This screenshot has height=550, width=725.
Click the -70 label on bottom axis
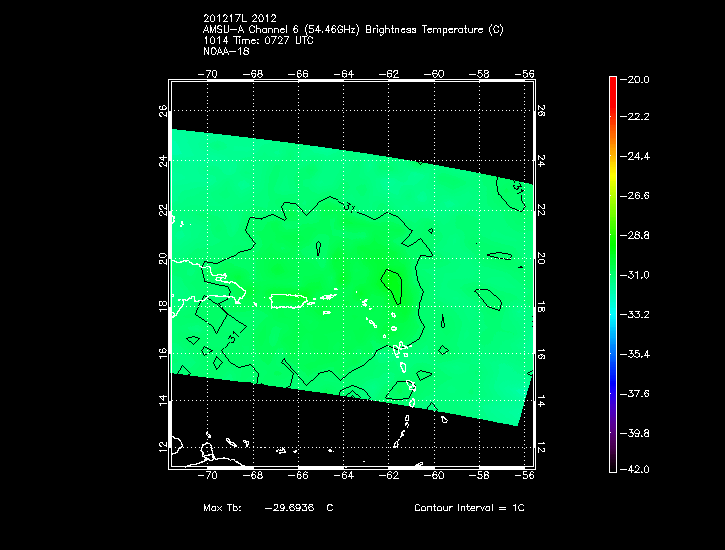(x=210, y=477)
